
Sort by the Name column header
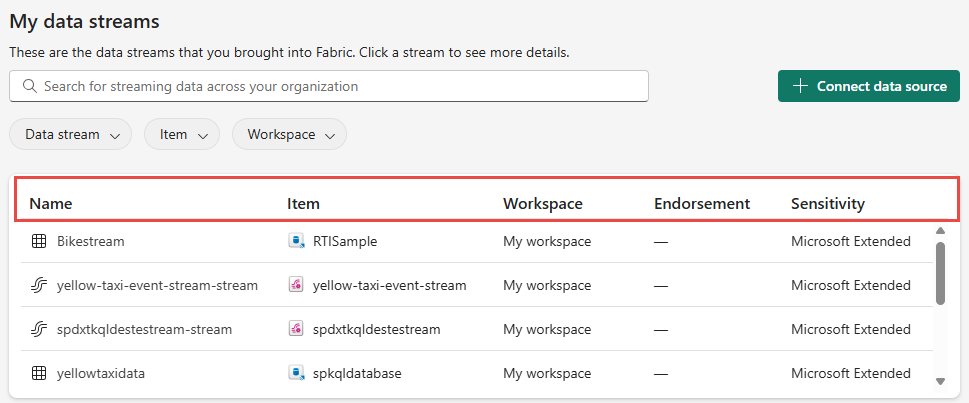point(51,204)
